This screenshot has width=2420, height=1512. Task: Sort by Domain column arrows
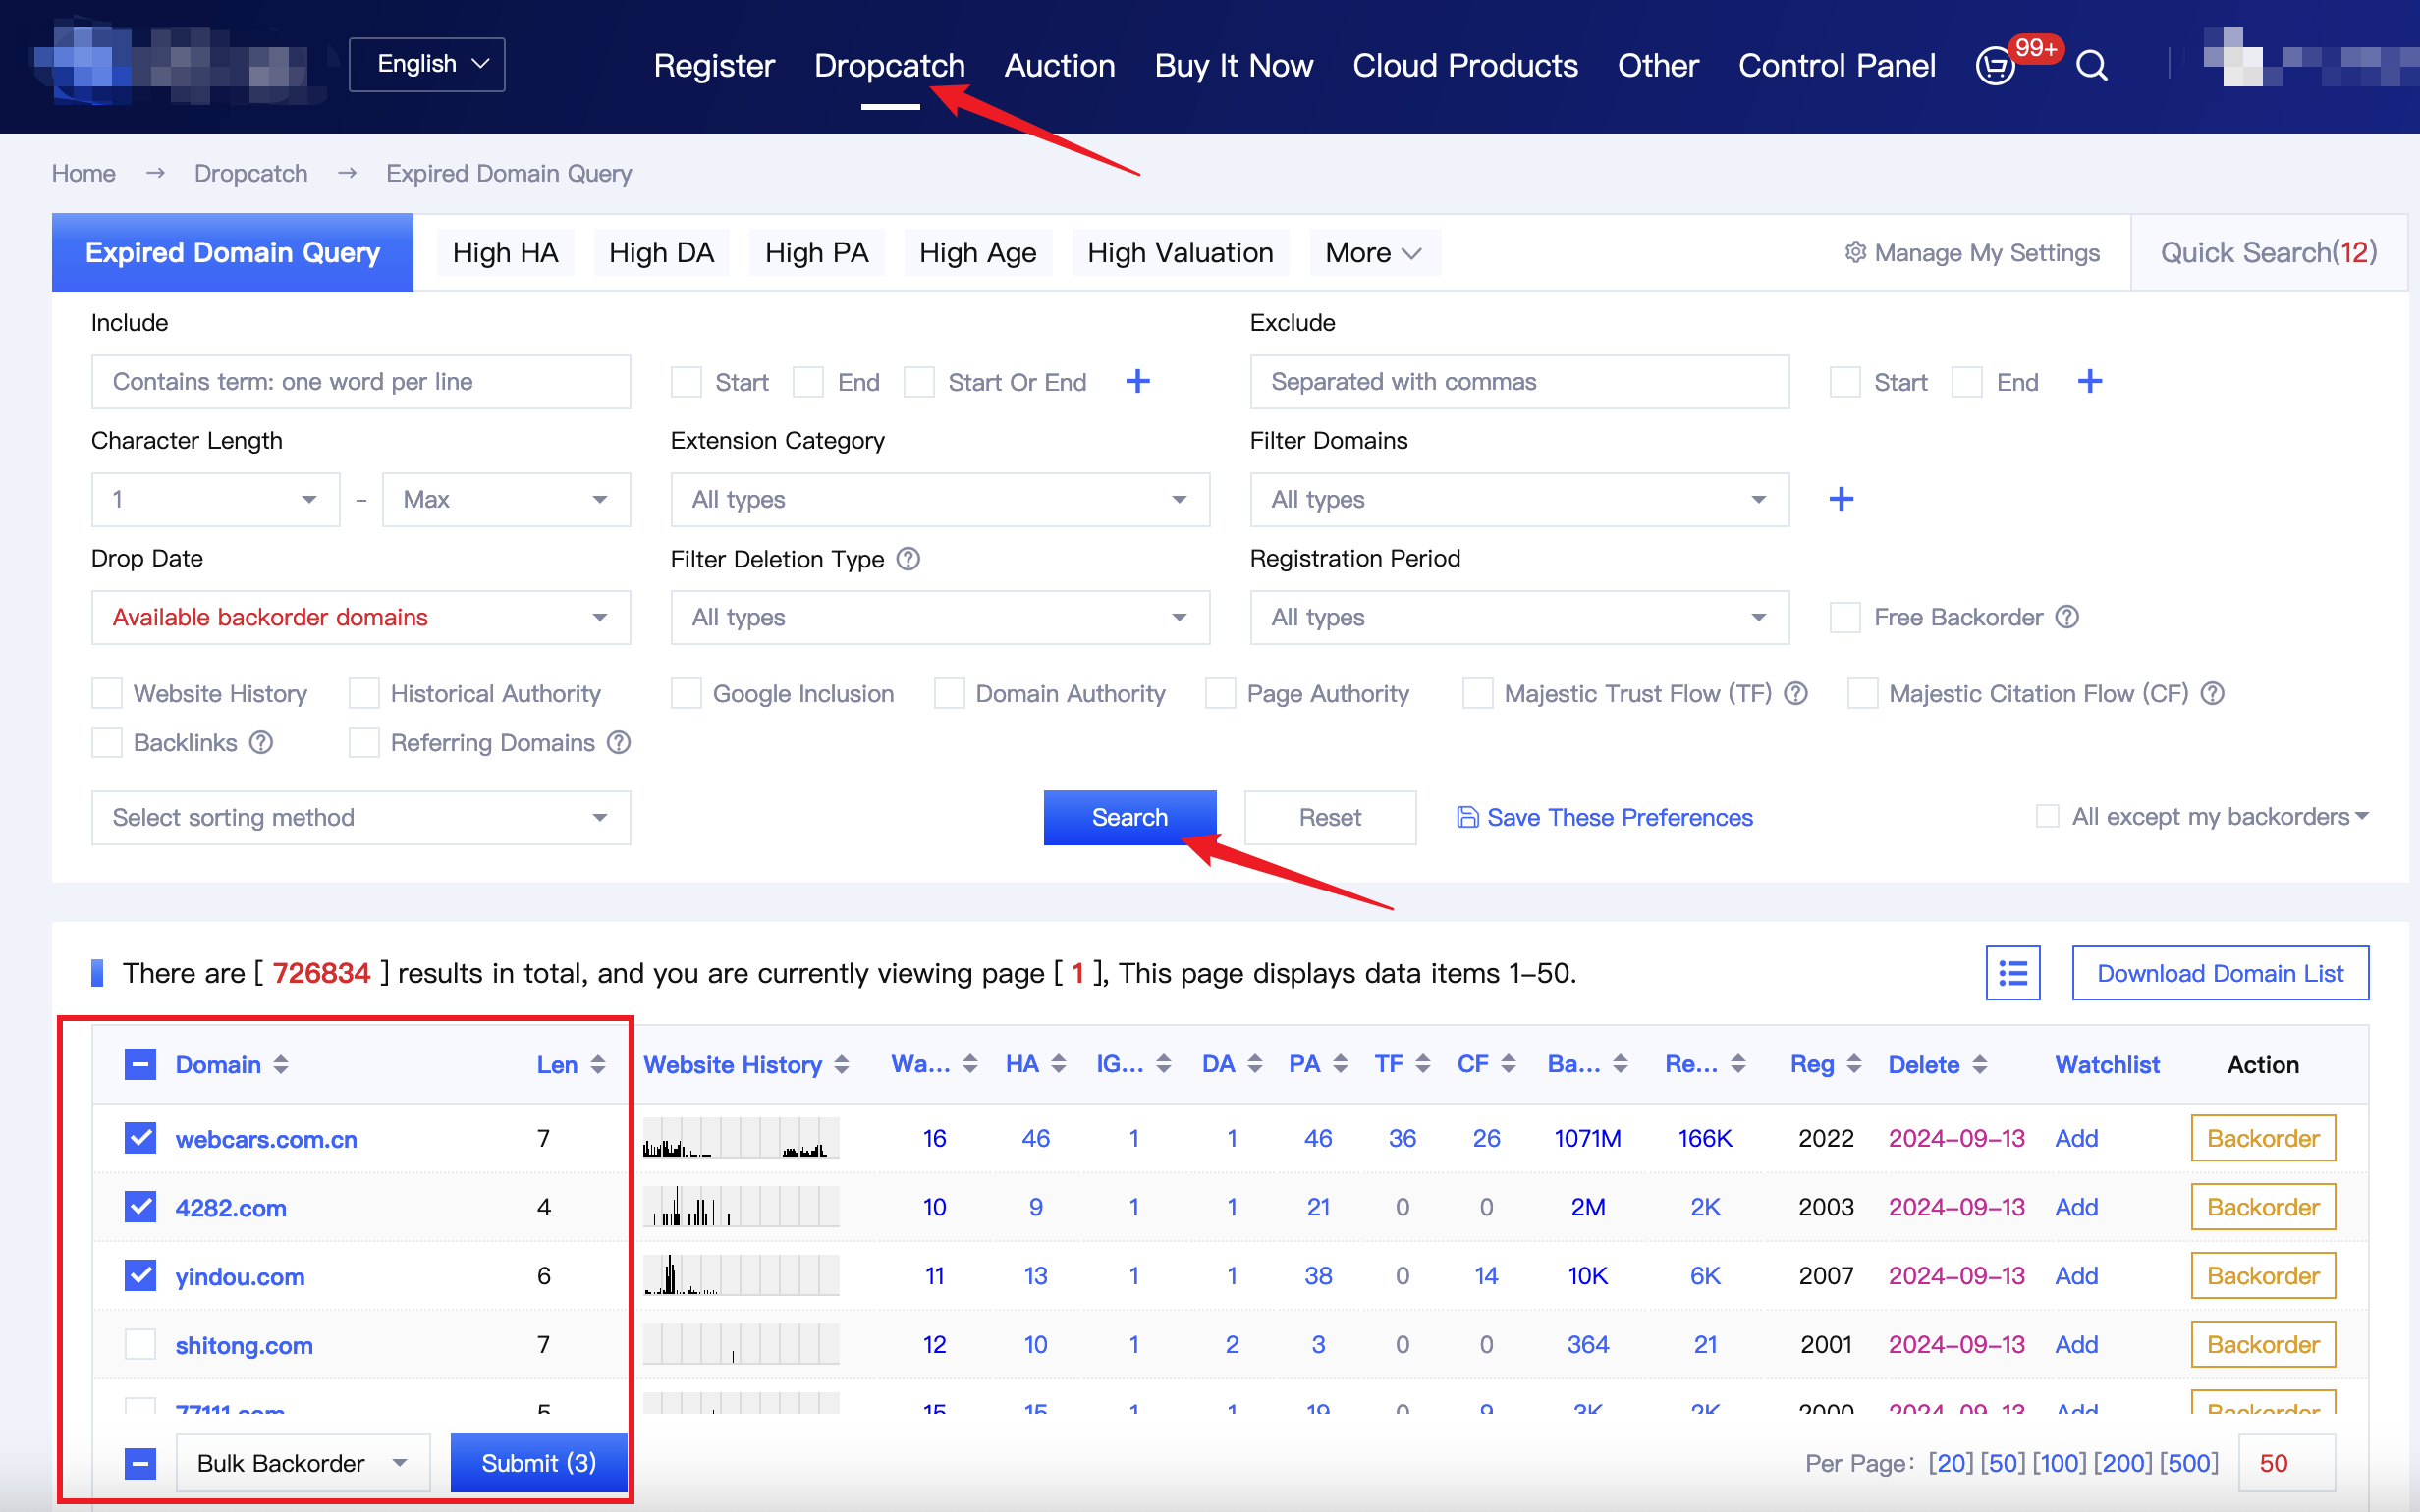pyautogui.click(x=281, y=1065)
